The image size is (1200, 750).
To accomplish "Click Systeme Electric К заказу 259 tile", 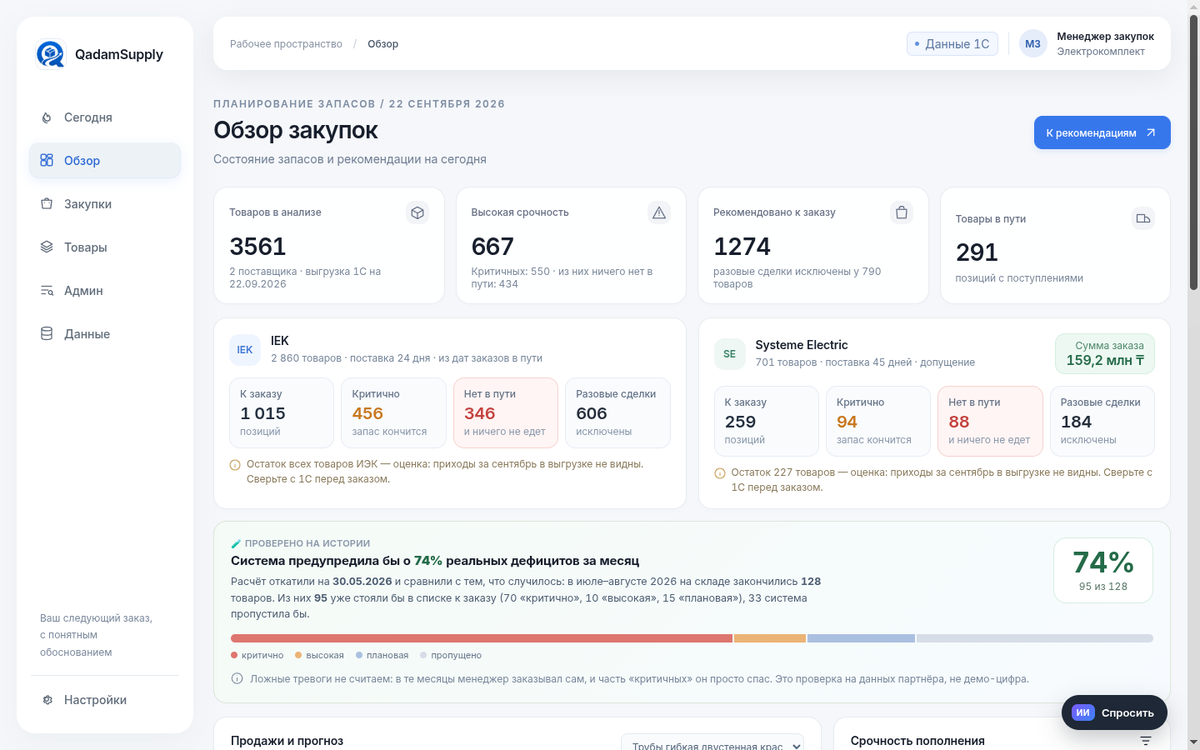I will [x=766, y=421].
